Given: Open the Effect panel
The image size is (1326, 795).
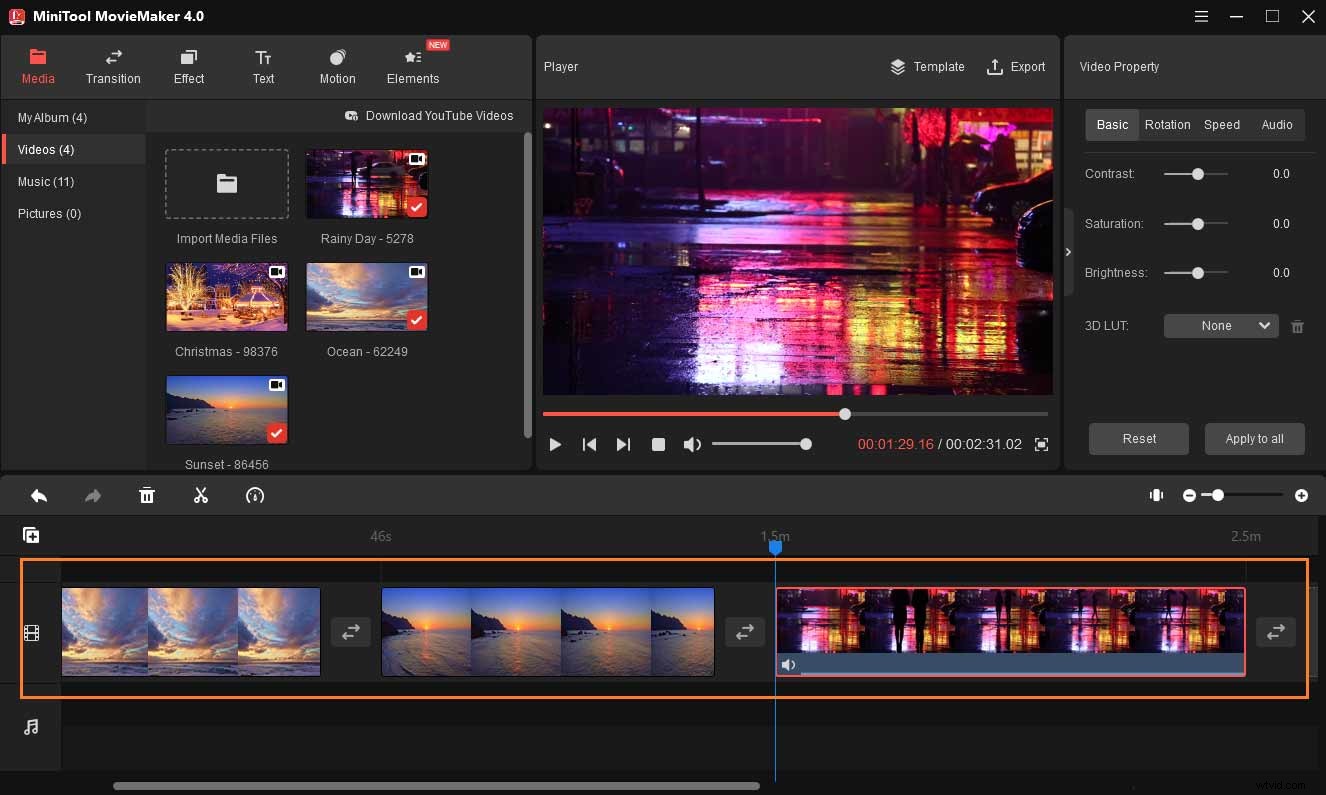Looking at the screenshot, I should pyautogui.click(x=188, y=66).
